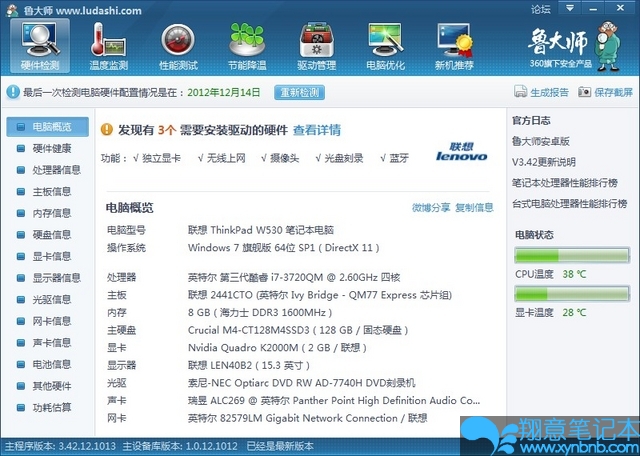This screenshot has width=640, height=456.
Task: Click the 生成报告 printer icon
Action: (x=520, y=91)
